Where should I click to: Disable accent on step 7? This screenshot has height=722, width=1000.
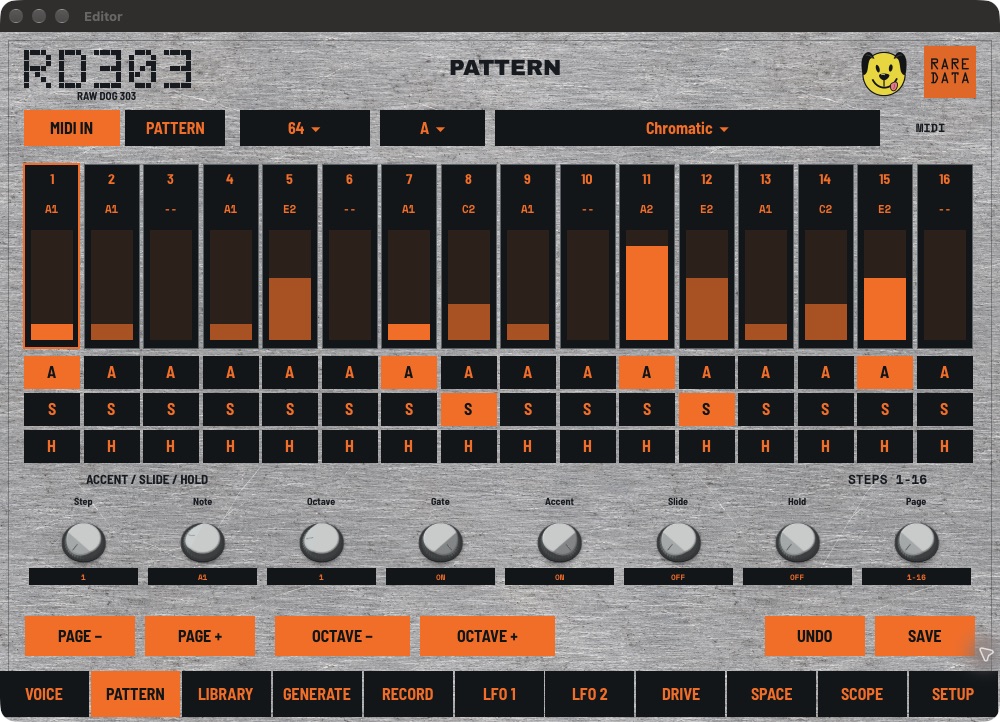(x=409, y=372)
